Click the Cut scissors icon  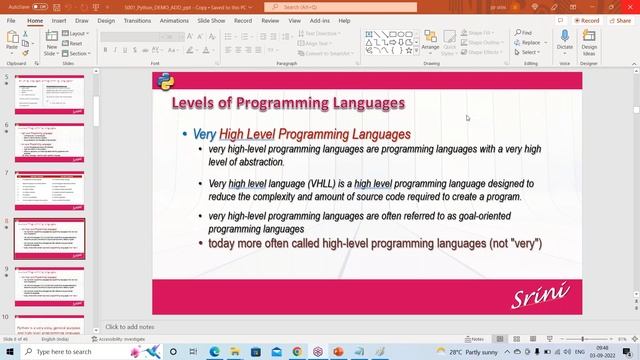coord(25,34)
